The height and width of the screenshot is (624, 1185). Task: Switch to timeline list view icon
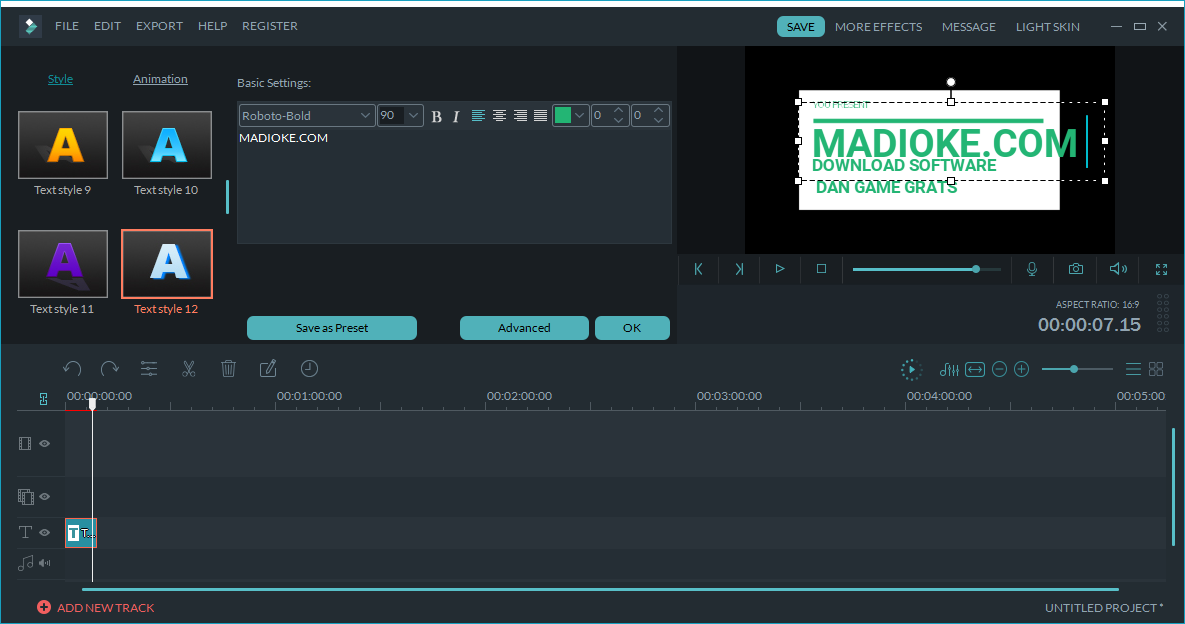(1133, 369)
